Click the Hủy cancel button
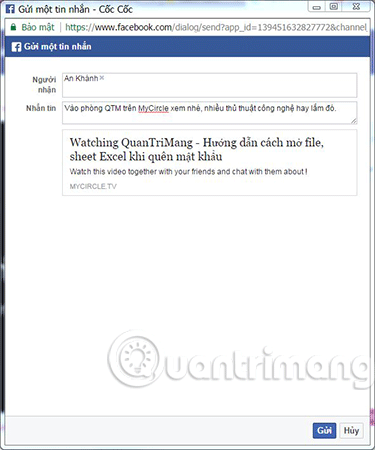375x450 pixels. point(351,430)
